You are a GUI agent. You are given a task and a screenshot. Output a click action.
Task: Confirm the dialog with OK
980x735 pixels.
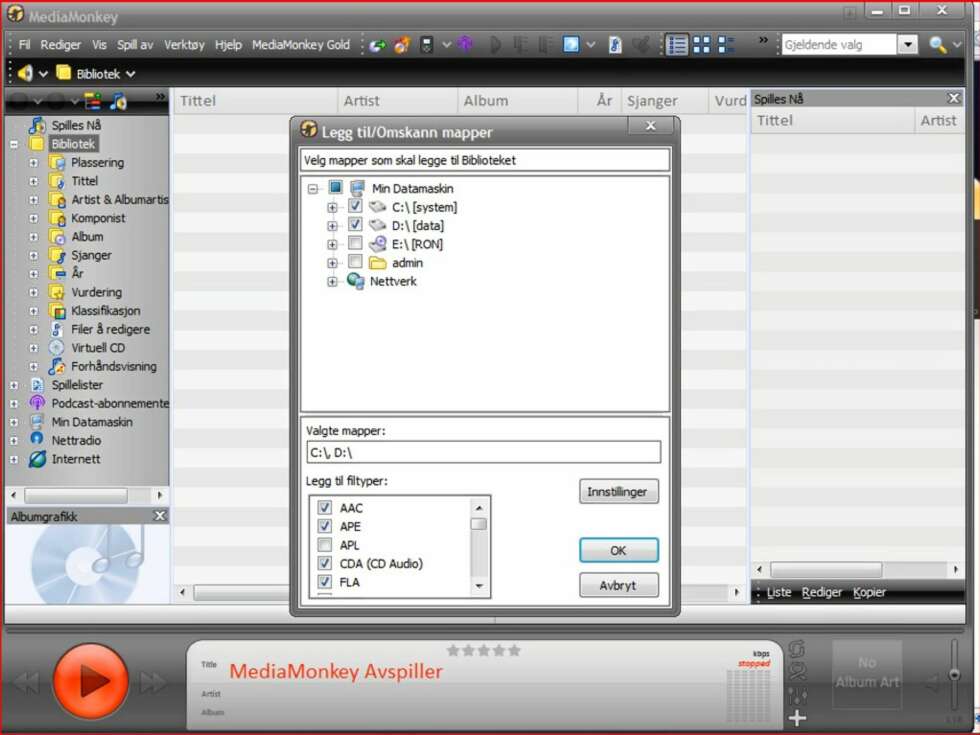(619, 550)
